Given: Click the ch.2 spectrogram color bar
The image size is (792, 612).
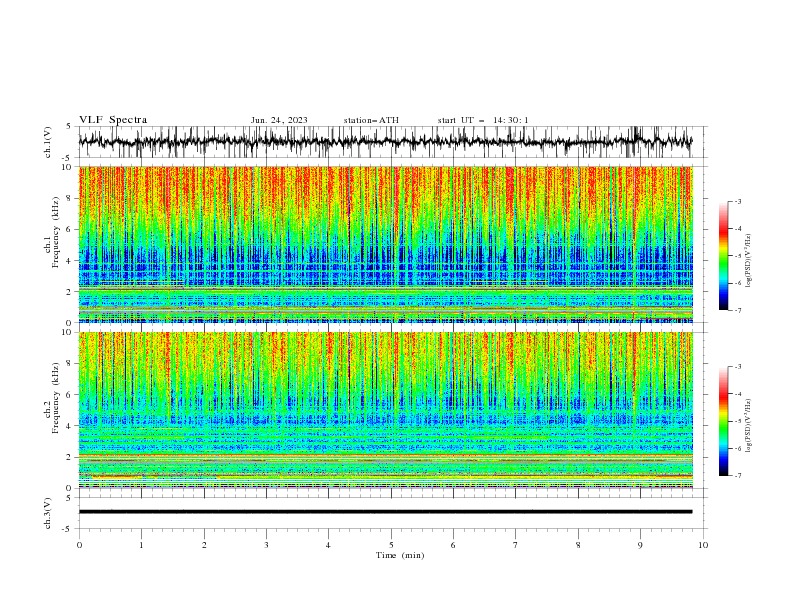Looking at the screenshot, I should click(x=723, y=421).
